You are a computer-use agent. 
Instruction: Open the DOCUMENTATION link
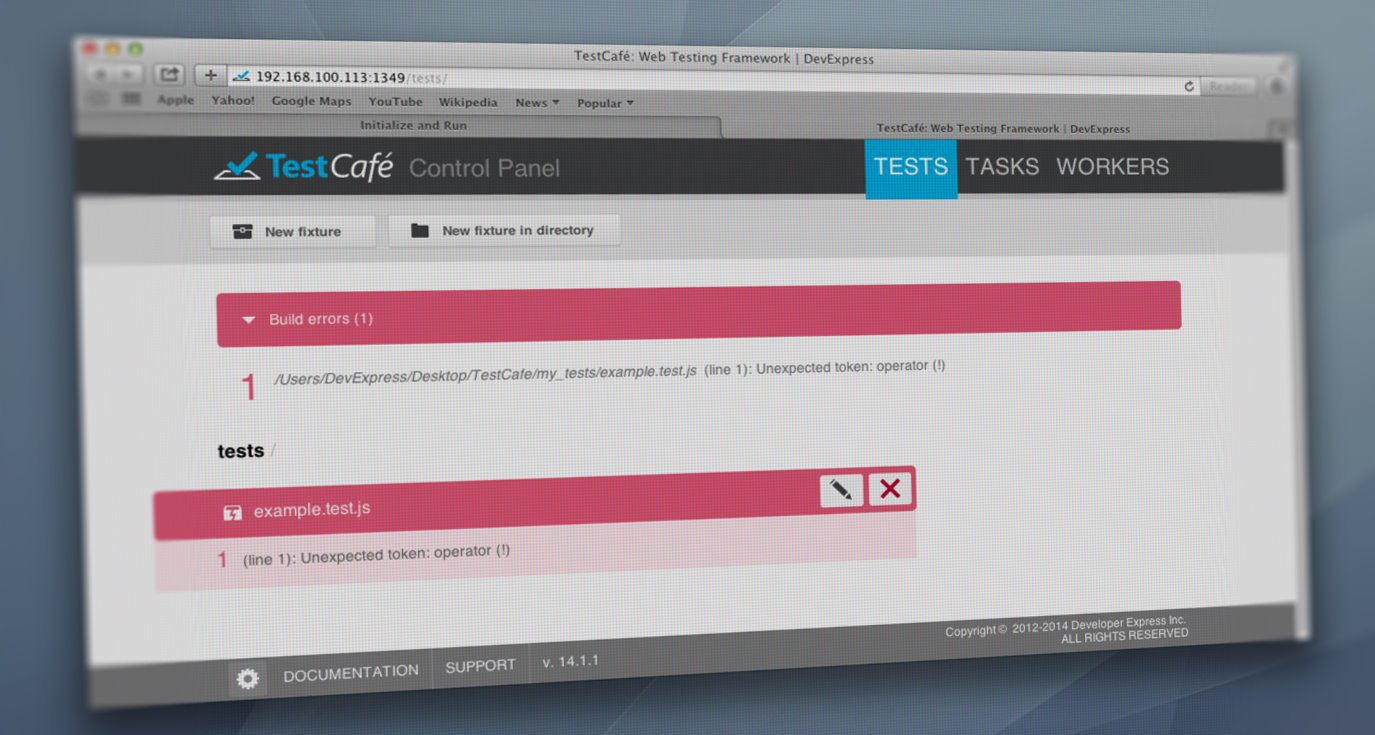pos(351,673)
